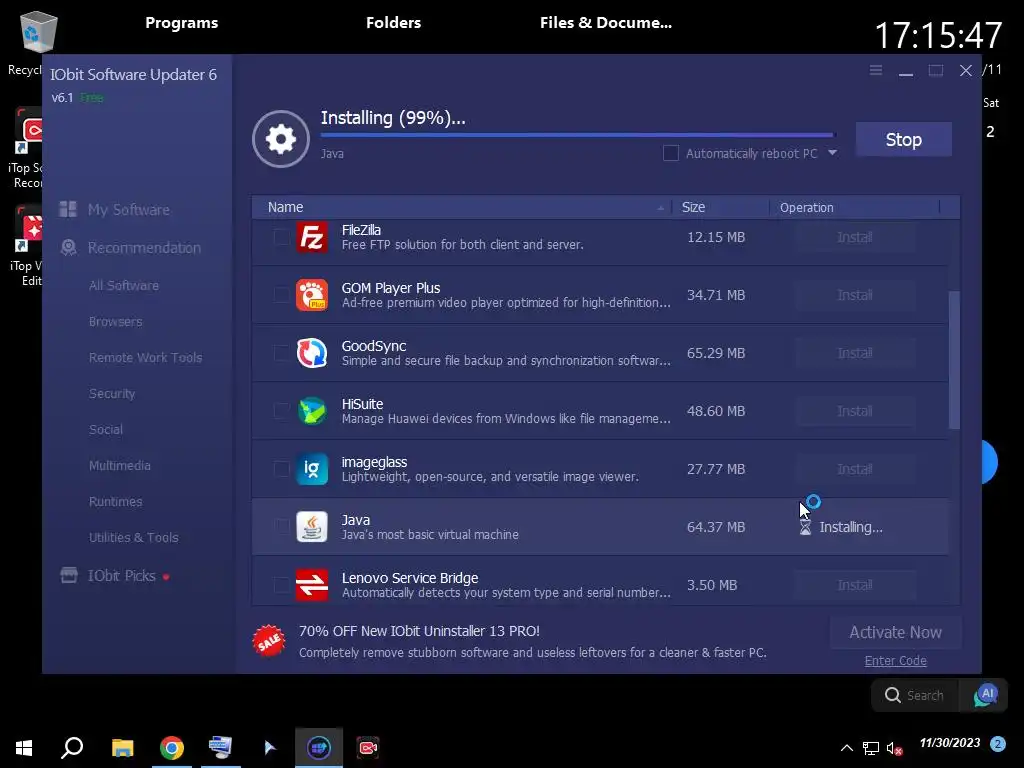Stop the installation
This screenshot has width=1024, height=768.
(x=903, y=139)
